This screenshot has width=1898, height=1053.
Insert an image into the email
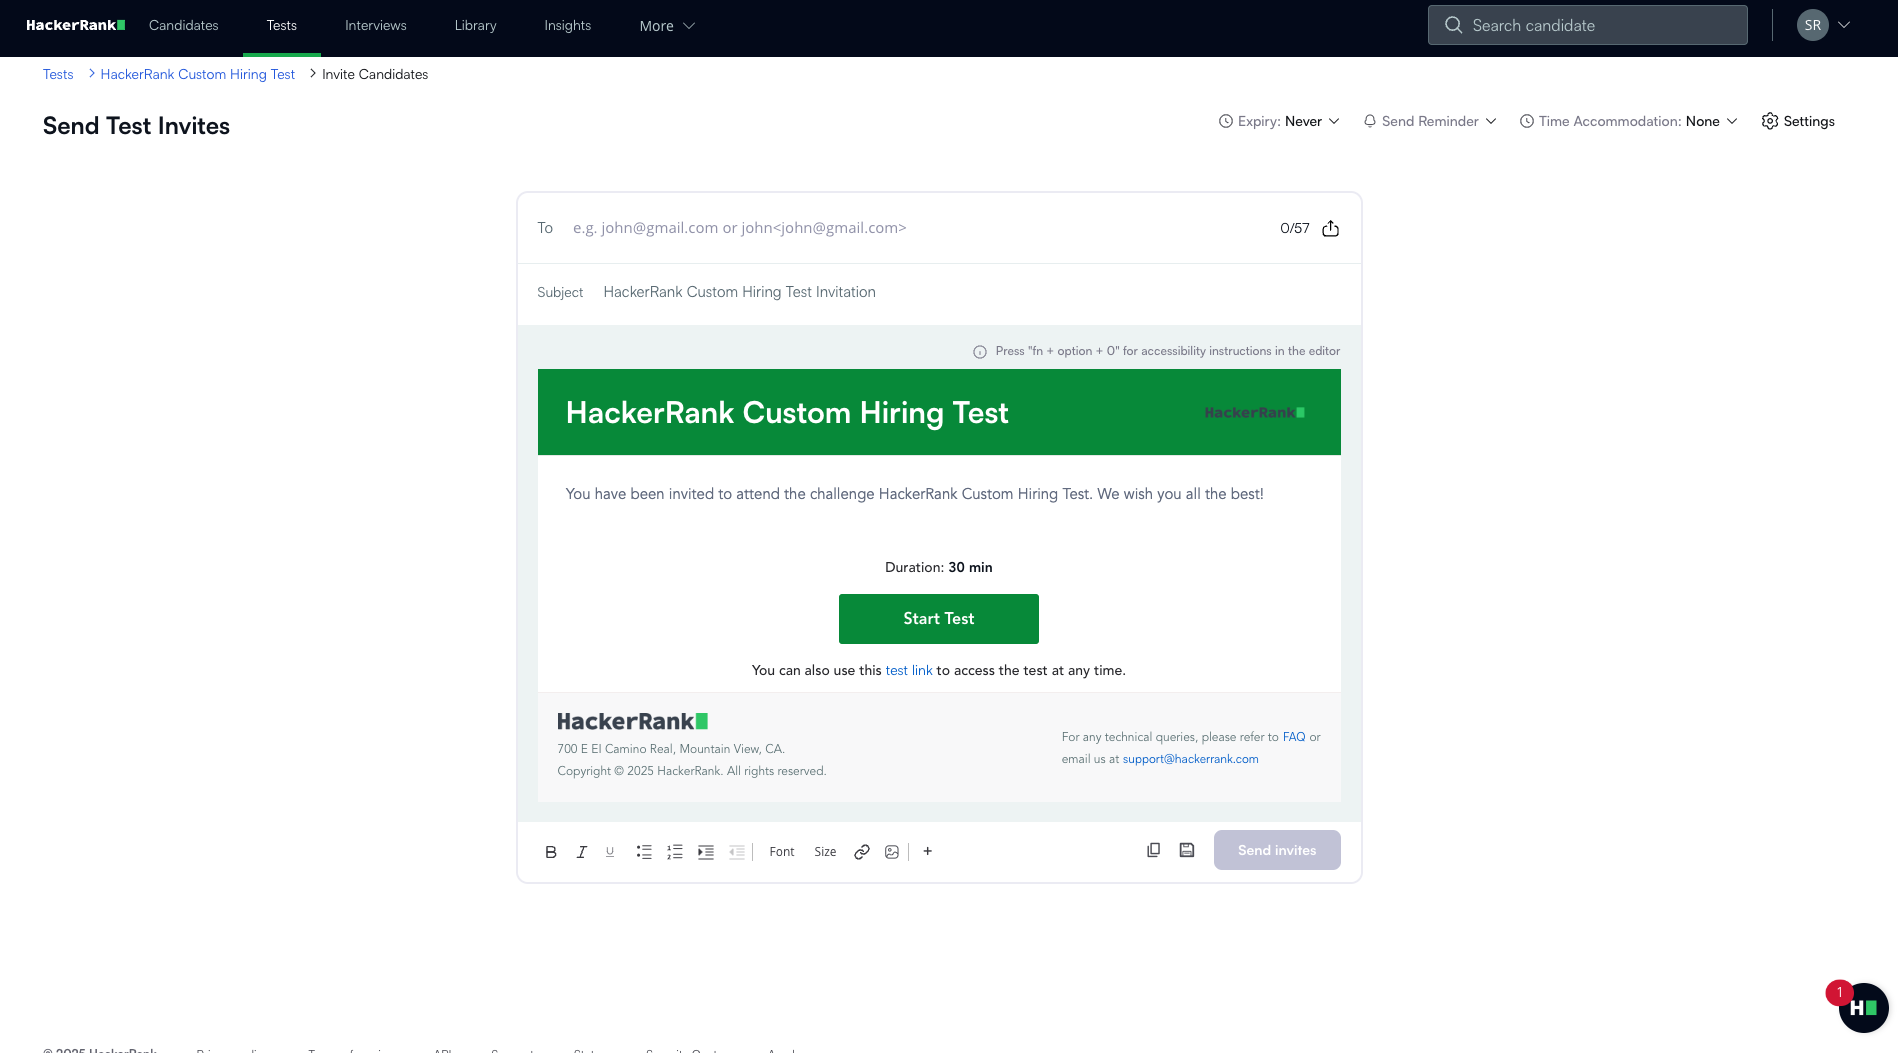point(892,852)
